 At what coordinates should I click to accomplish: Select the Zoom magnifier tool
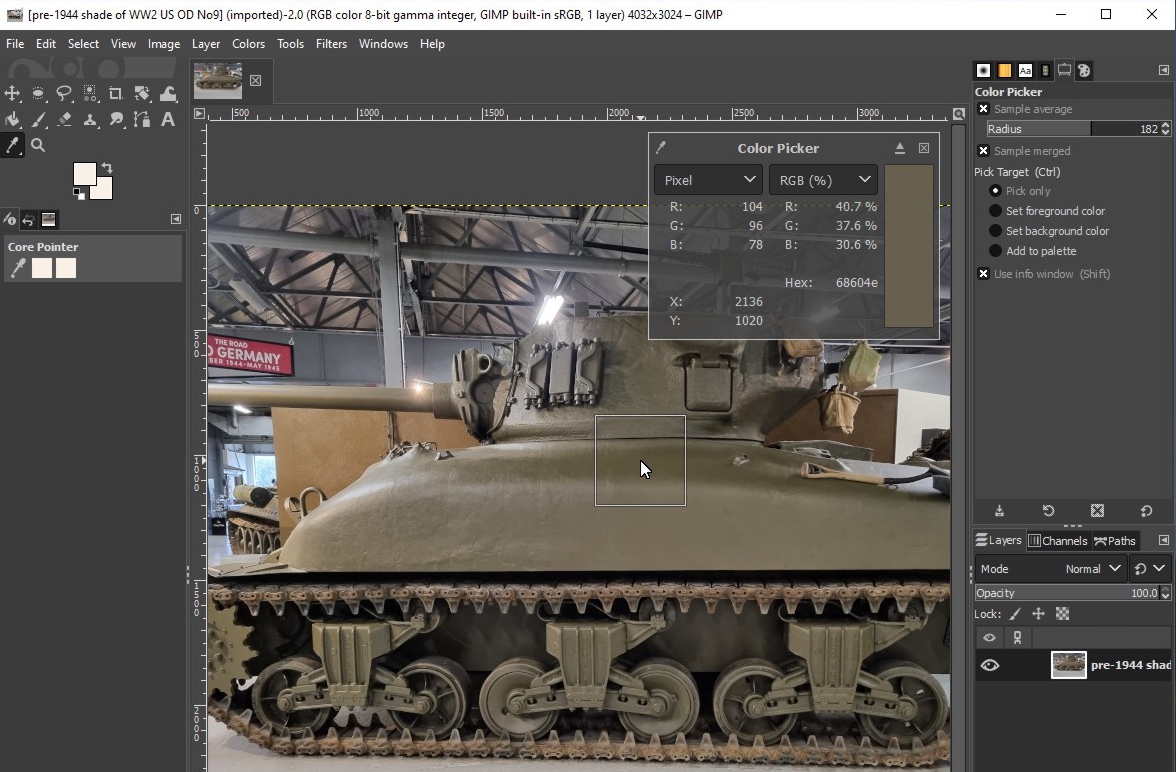pos(38,146)
